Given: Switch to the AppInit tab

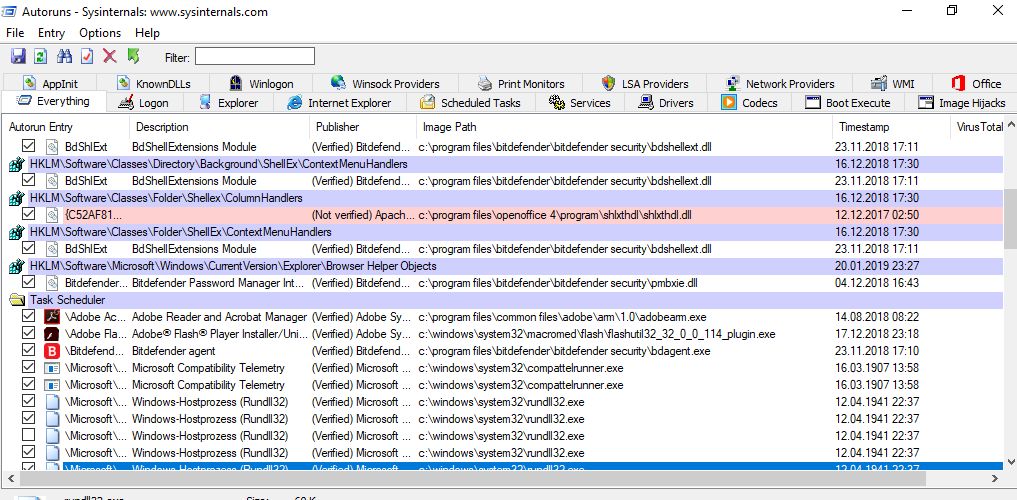Looking at the screenshot, I should pyautogui.click(x=49, y=83).
